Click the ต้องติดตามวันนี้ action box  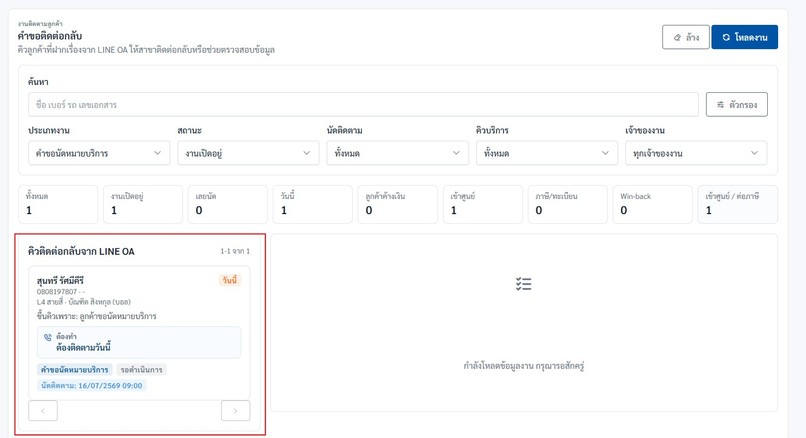pos(139,342)
